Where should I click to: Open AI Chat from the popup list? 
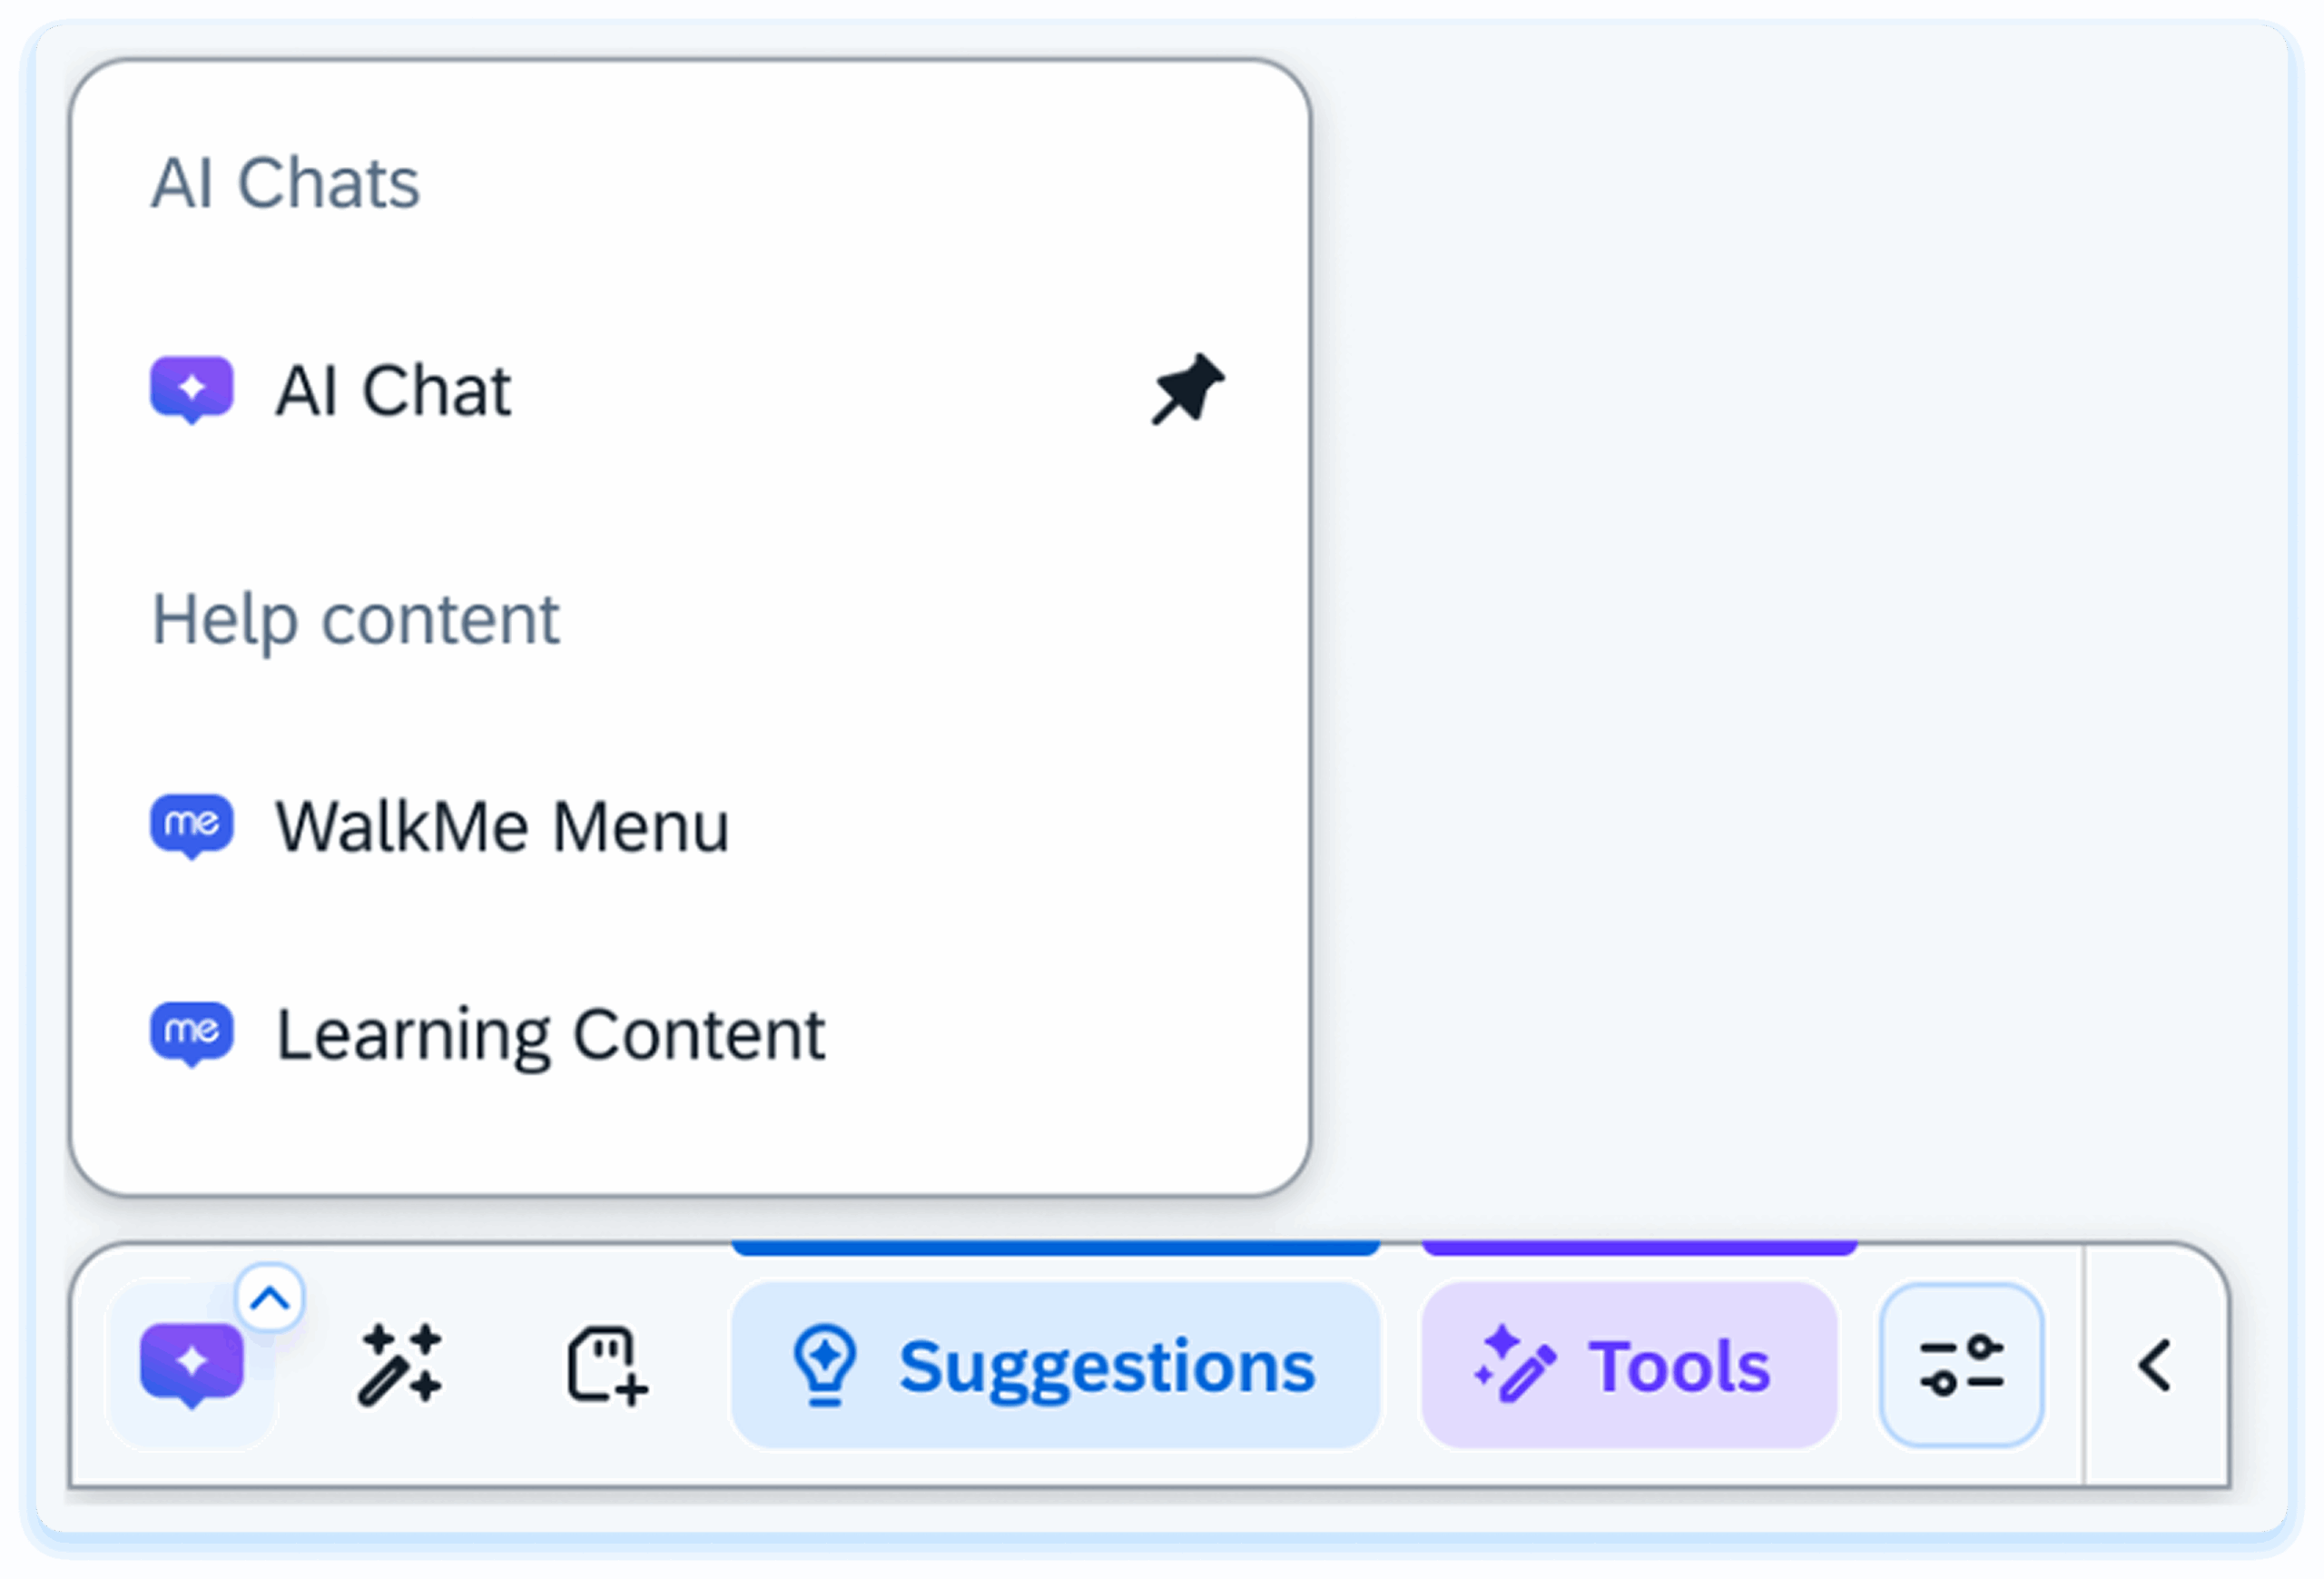[x=393, y=390]
